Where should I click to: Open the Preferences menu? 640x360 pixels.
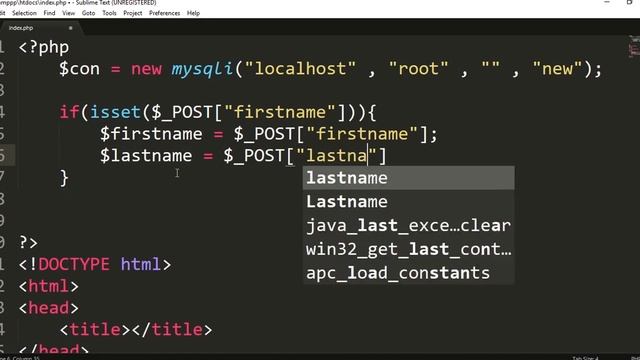pyautogui.click(x=164, y=13)
